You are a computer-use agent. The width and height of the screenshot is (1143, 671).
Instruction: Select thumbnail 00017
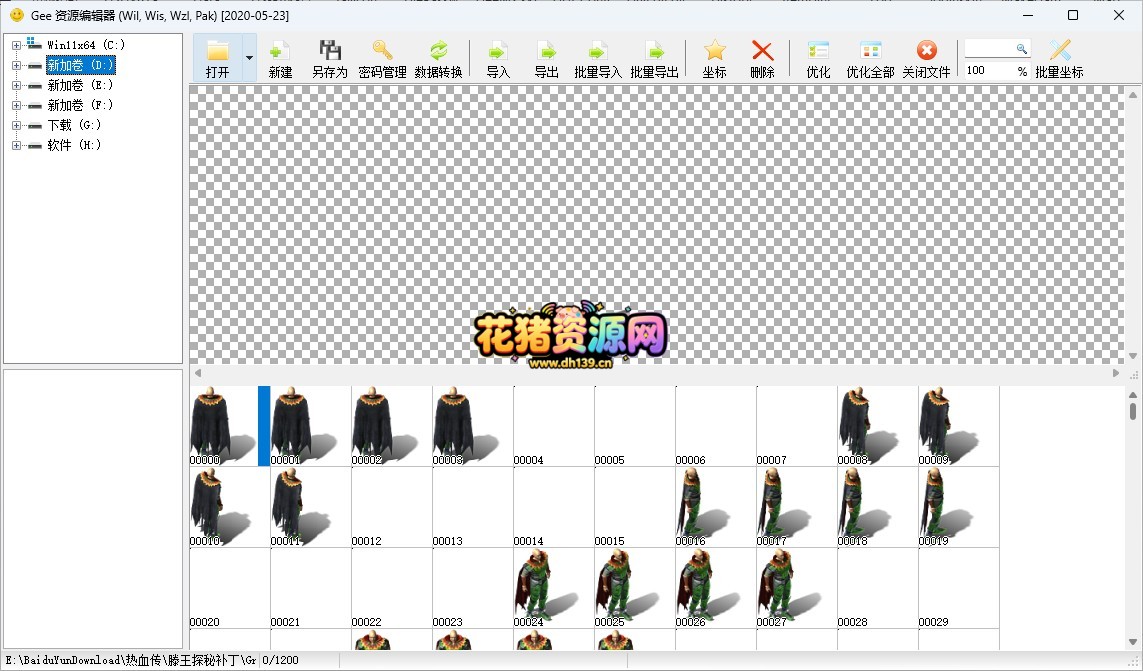(x=796, y=507)
